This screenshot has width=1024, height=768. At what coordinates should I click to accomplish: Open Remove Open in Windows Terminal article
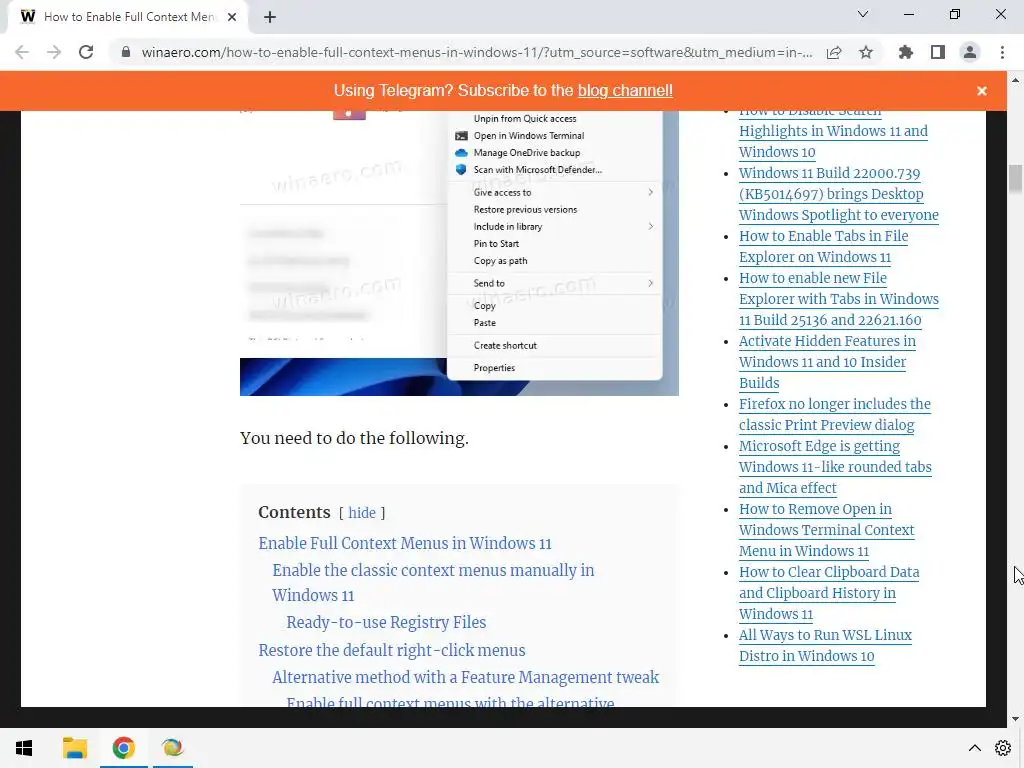point(826,530)
